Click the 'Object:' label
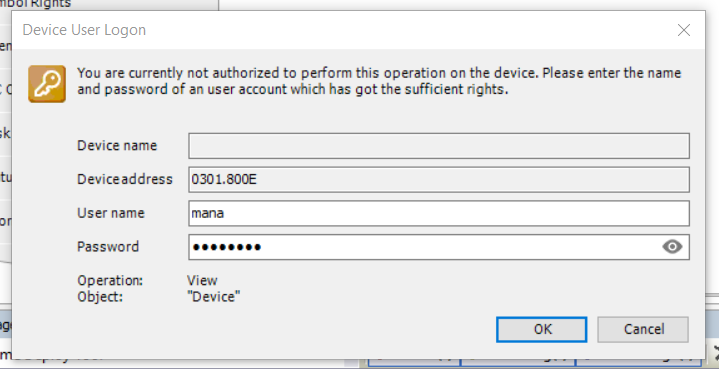Image resolution: width=719 pixels, height=369 pixels. 100,297
